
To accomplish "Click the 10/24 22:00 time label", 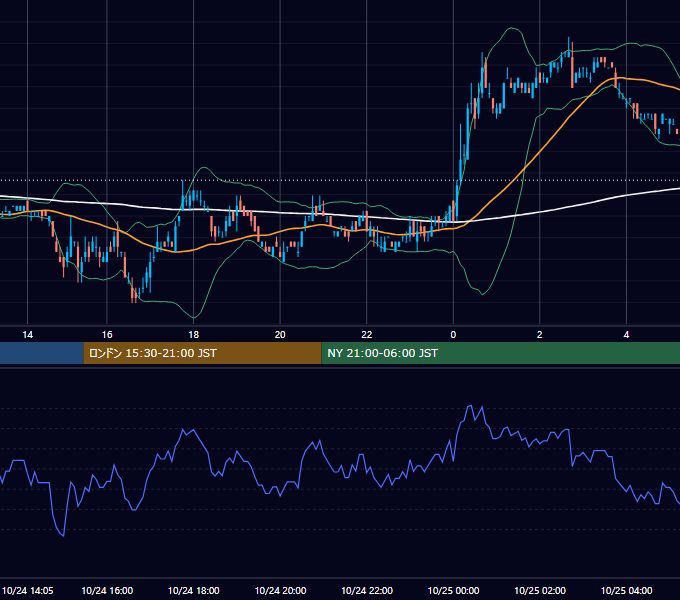I will 367,590.
